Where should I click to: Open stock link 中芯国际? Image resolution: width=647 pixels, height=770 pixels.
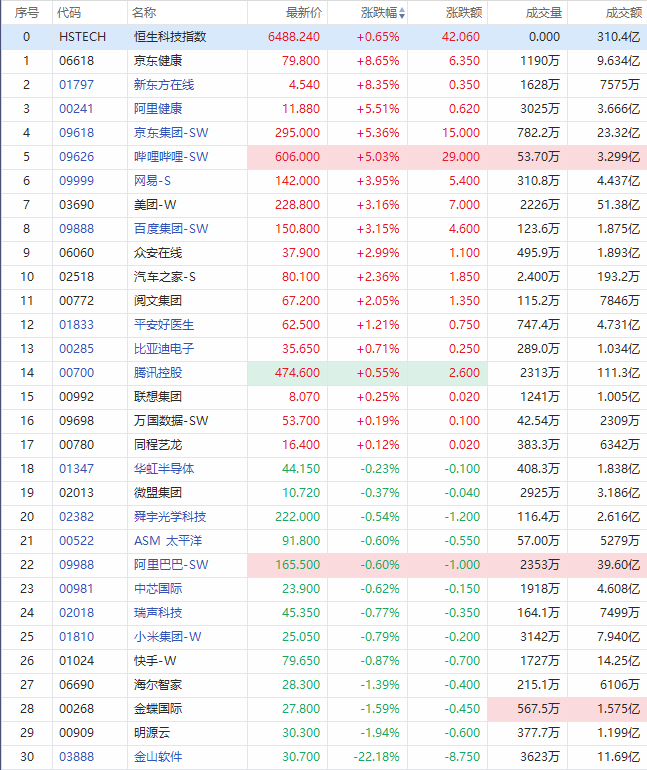[158, 589]
